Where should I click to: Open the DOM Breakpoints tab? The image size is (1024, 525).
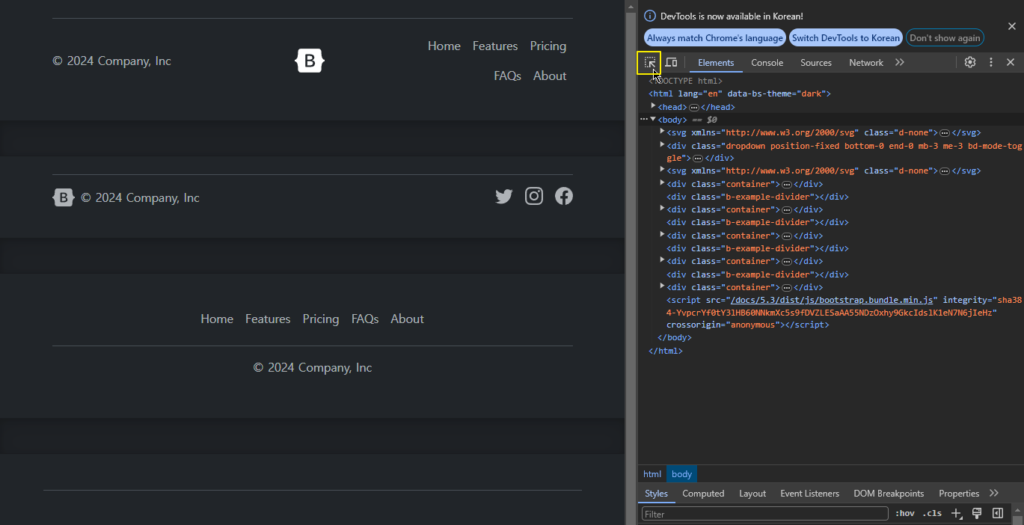click(888, 494)
